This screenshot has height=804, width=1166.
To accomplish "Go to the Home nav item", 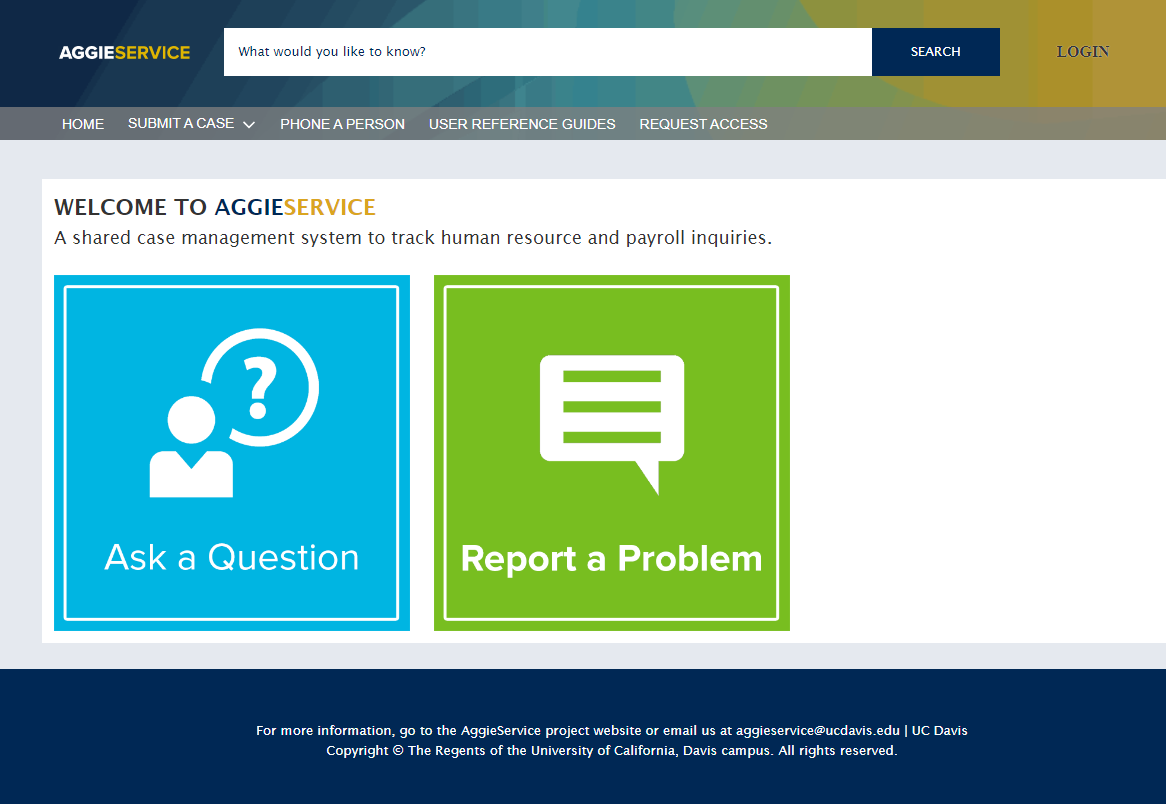I will pos(83,124).
